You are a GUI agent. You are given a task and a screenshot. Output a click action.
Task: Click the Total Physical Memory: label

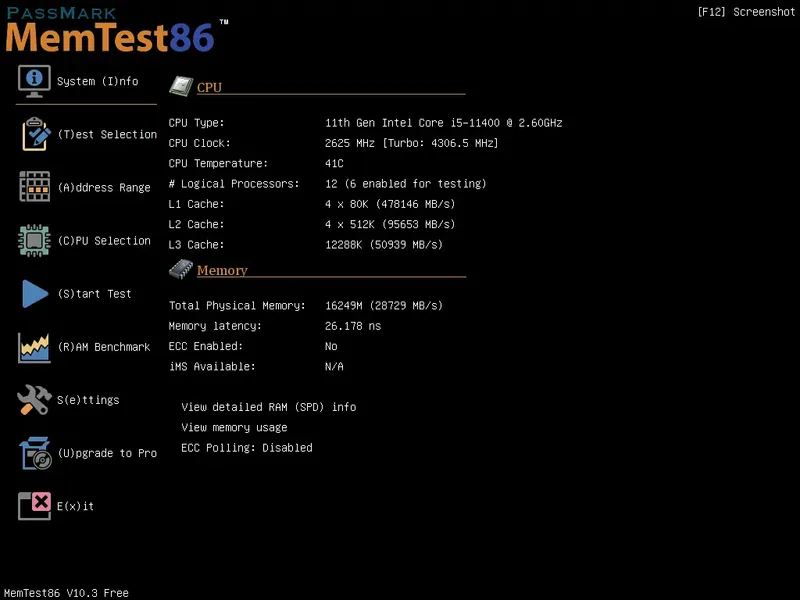coord(237,306)
